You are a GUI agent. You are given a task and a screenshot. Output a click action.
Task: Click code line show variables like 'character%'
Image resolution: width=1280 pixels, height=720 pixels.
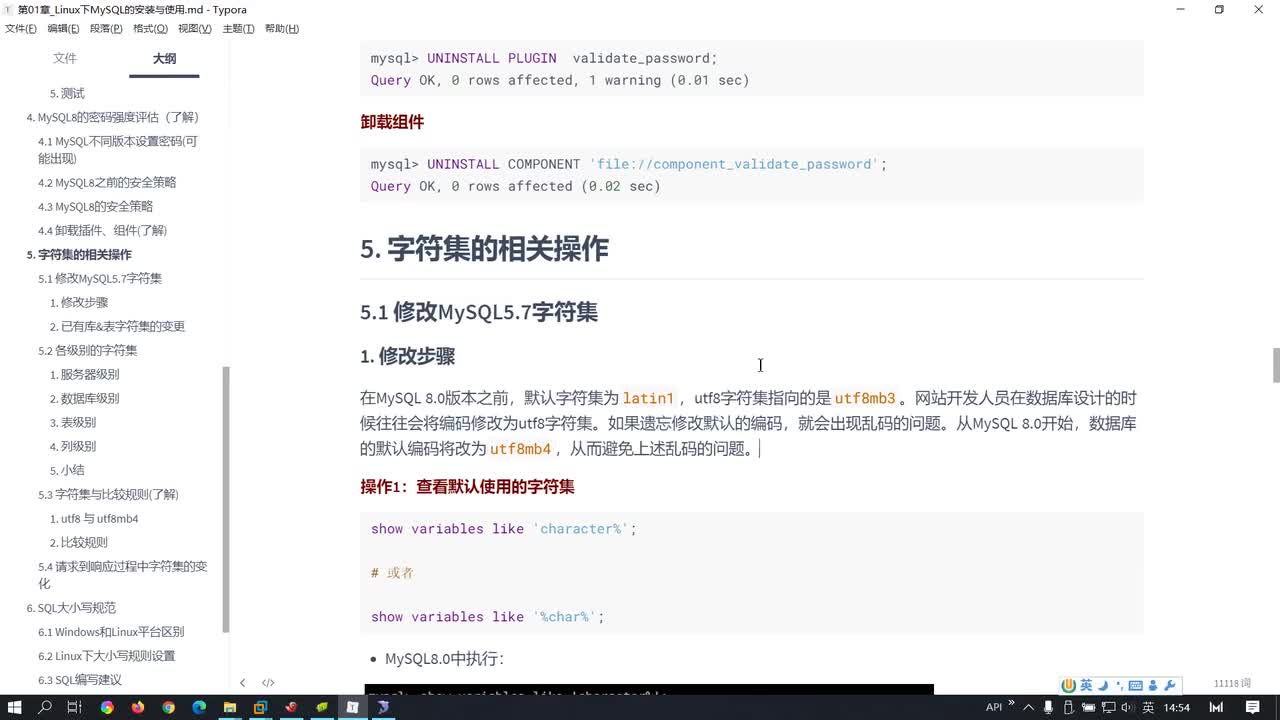[x=504, y=528]
